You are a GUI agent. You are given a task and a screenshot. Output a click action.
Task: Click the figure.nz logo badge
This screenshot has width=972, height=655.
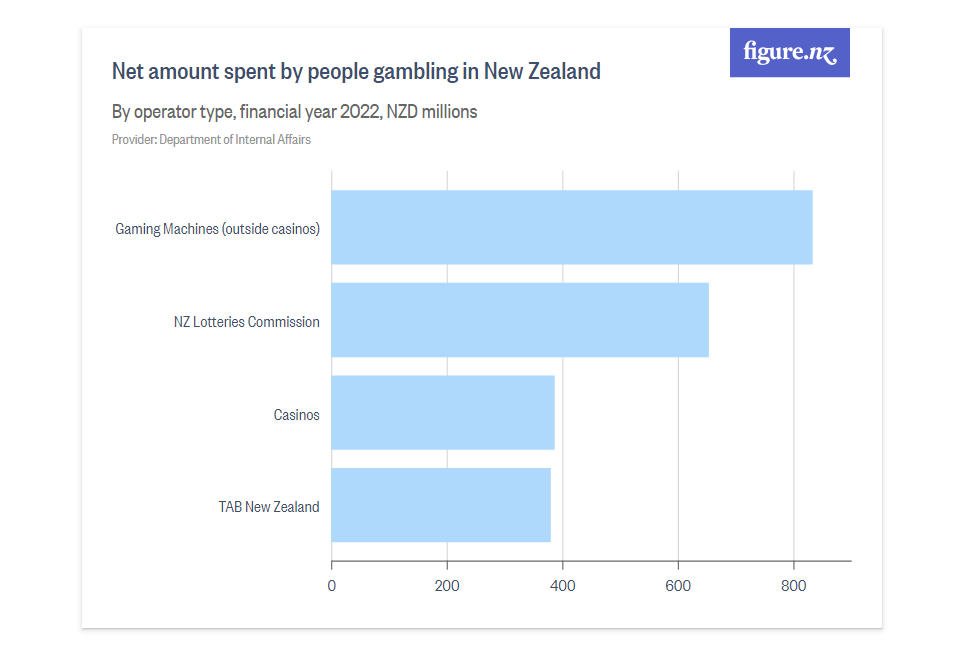[x=789, y=53]
